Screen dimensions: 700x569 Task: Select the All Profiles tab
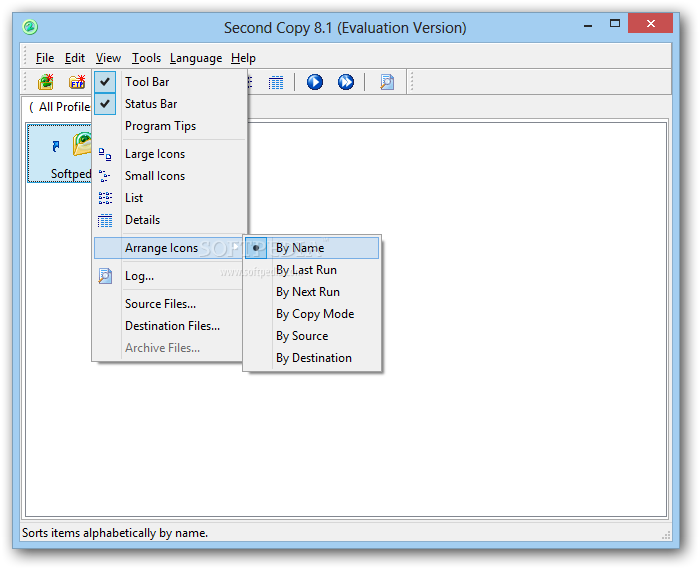59,107
